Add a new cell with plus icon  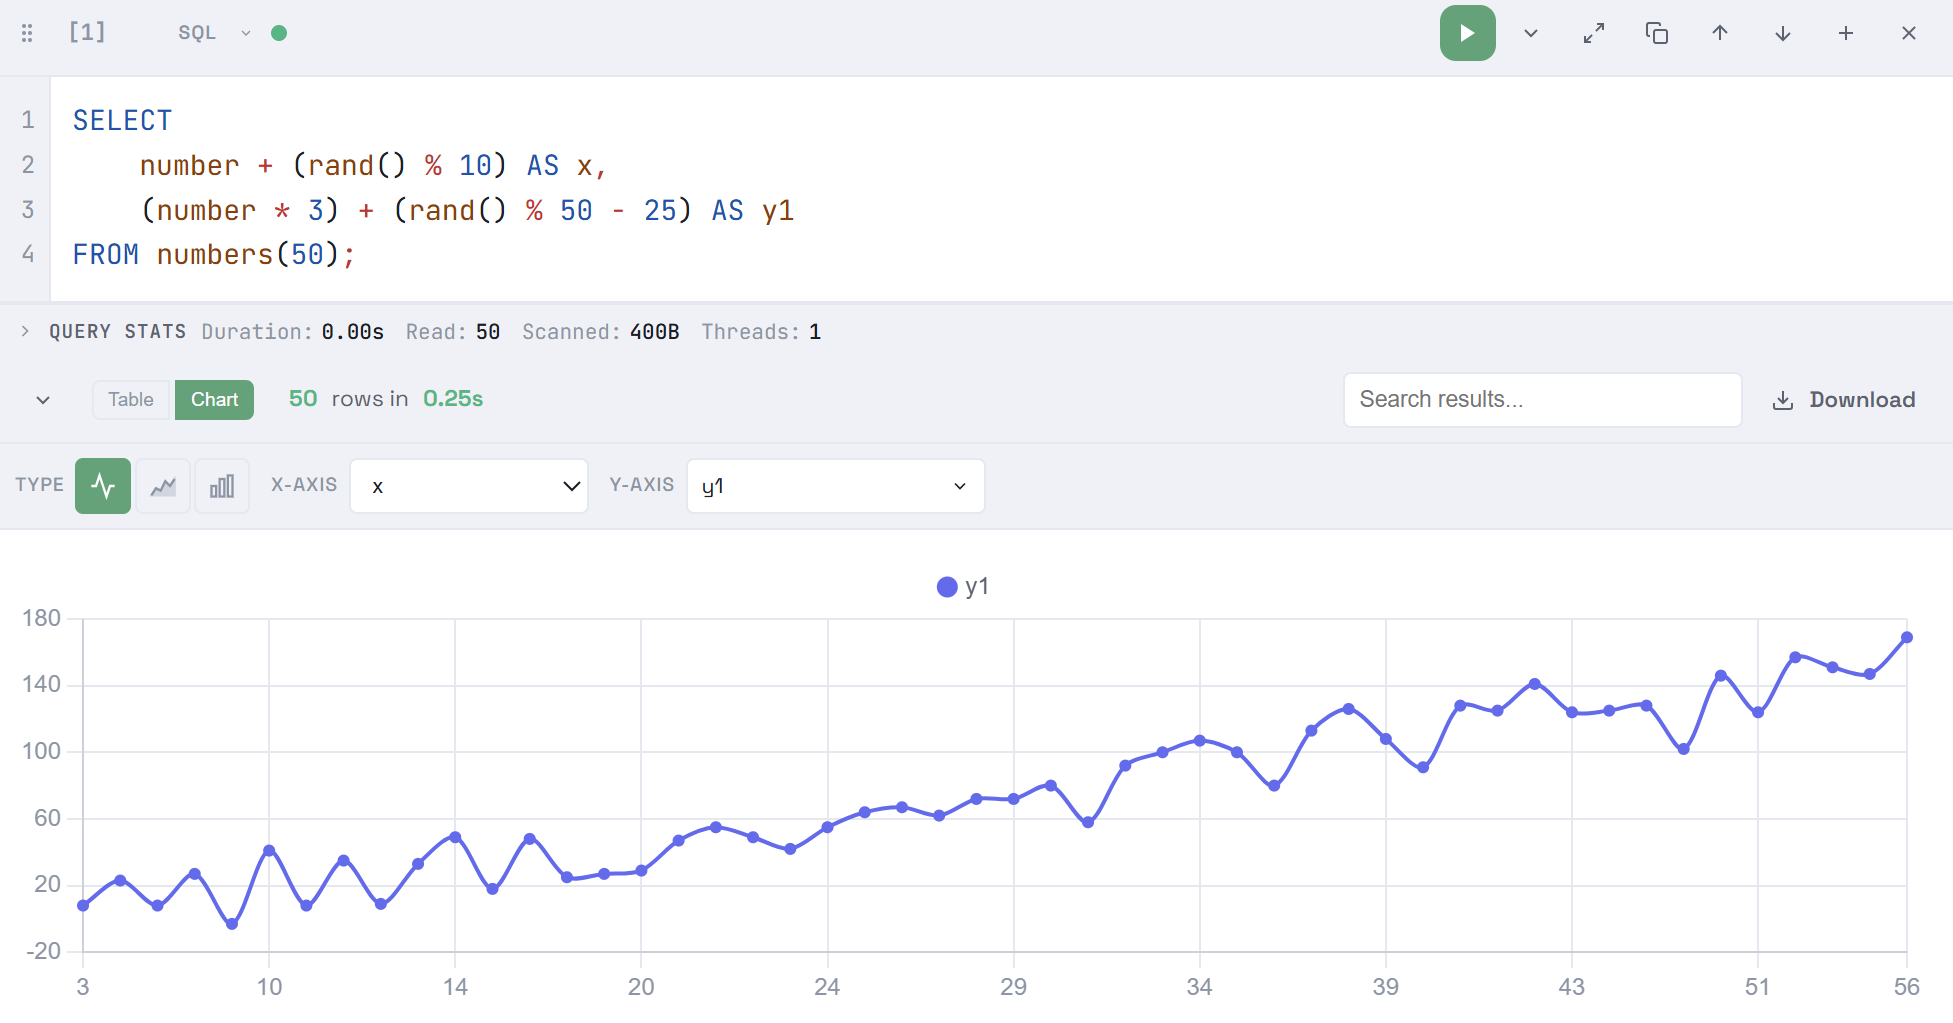[x=1846, y=33]
